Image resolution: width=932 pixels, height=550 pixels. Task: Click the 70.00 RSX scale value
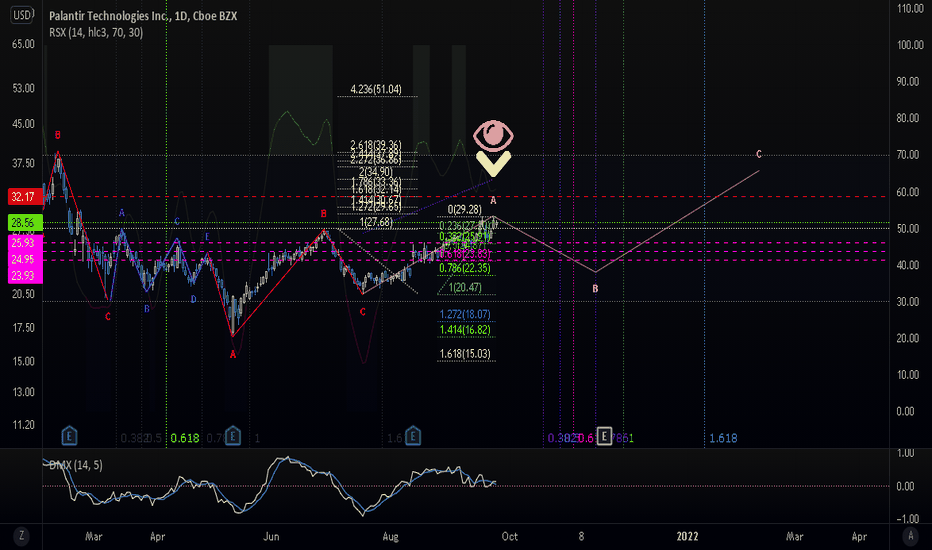[x=908, y=155]
